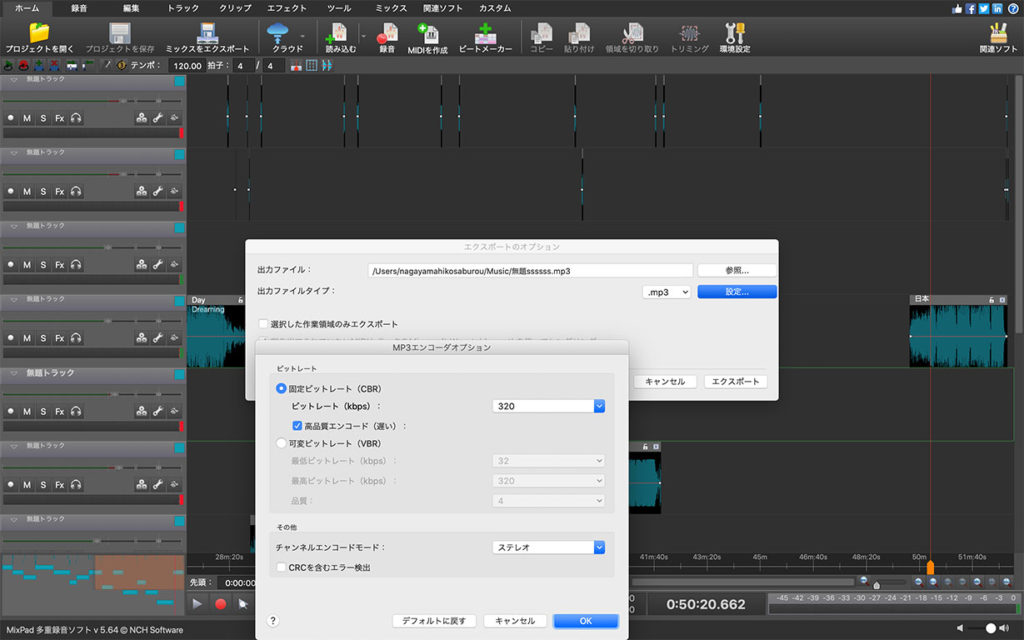This screenshot has width=1024, height=640.
Task: Open チャンネルエンコードモード ステレオ dropdown
Action: [x=548, y=547]
